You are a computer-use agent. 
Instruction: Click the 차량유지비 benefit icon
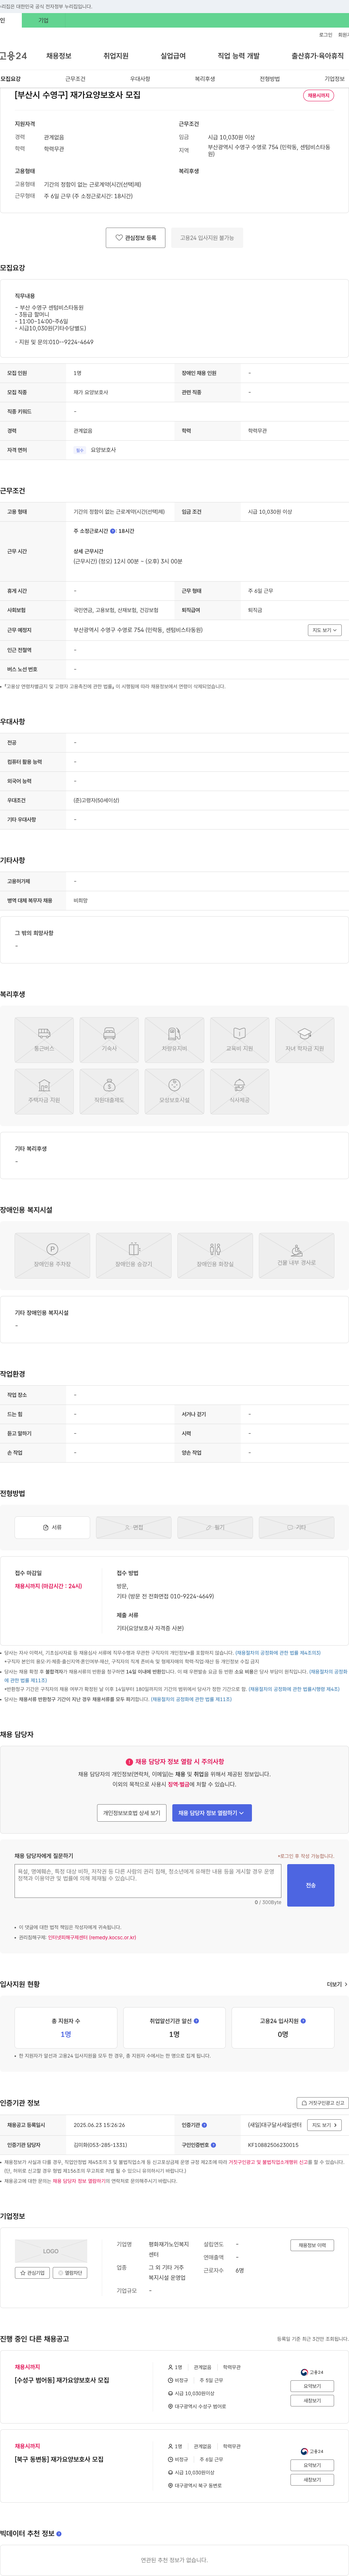coord(174,1040)
